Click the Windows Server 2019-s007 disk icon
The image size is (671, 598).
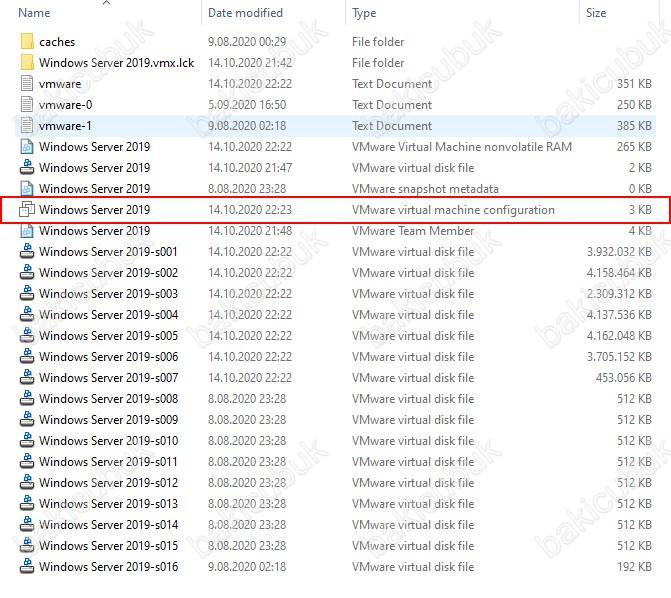pyautogui.click(x=27, y=377)
